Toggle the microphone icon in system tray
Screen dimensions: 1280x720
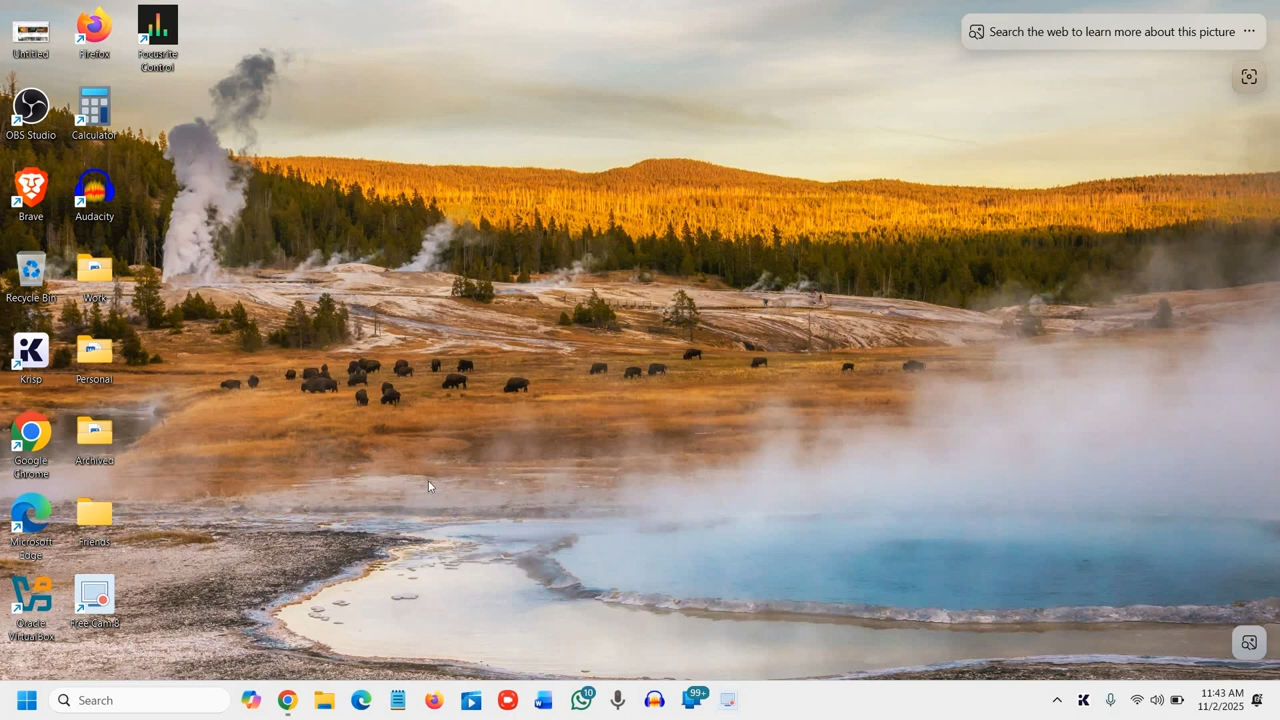click(1110, 700)
